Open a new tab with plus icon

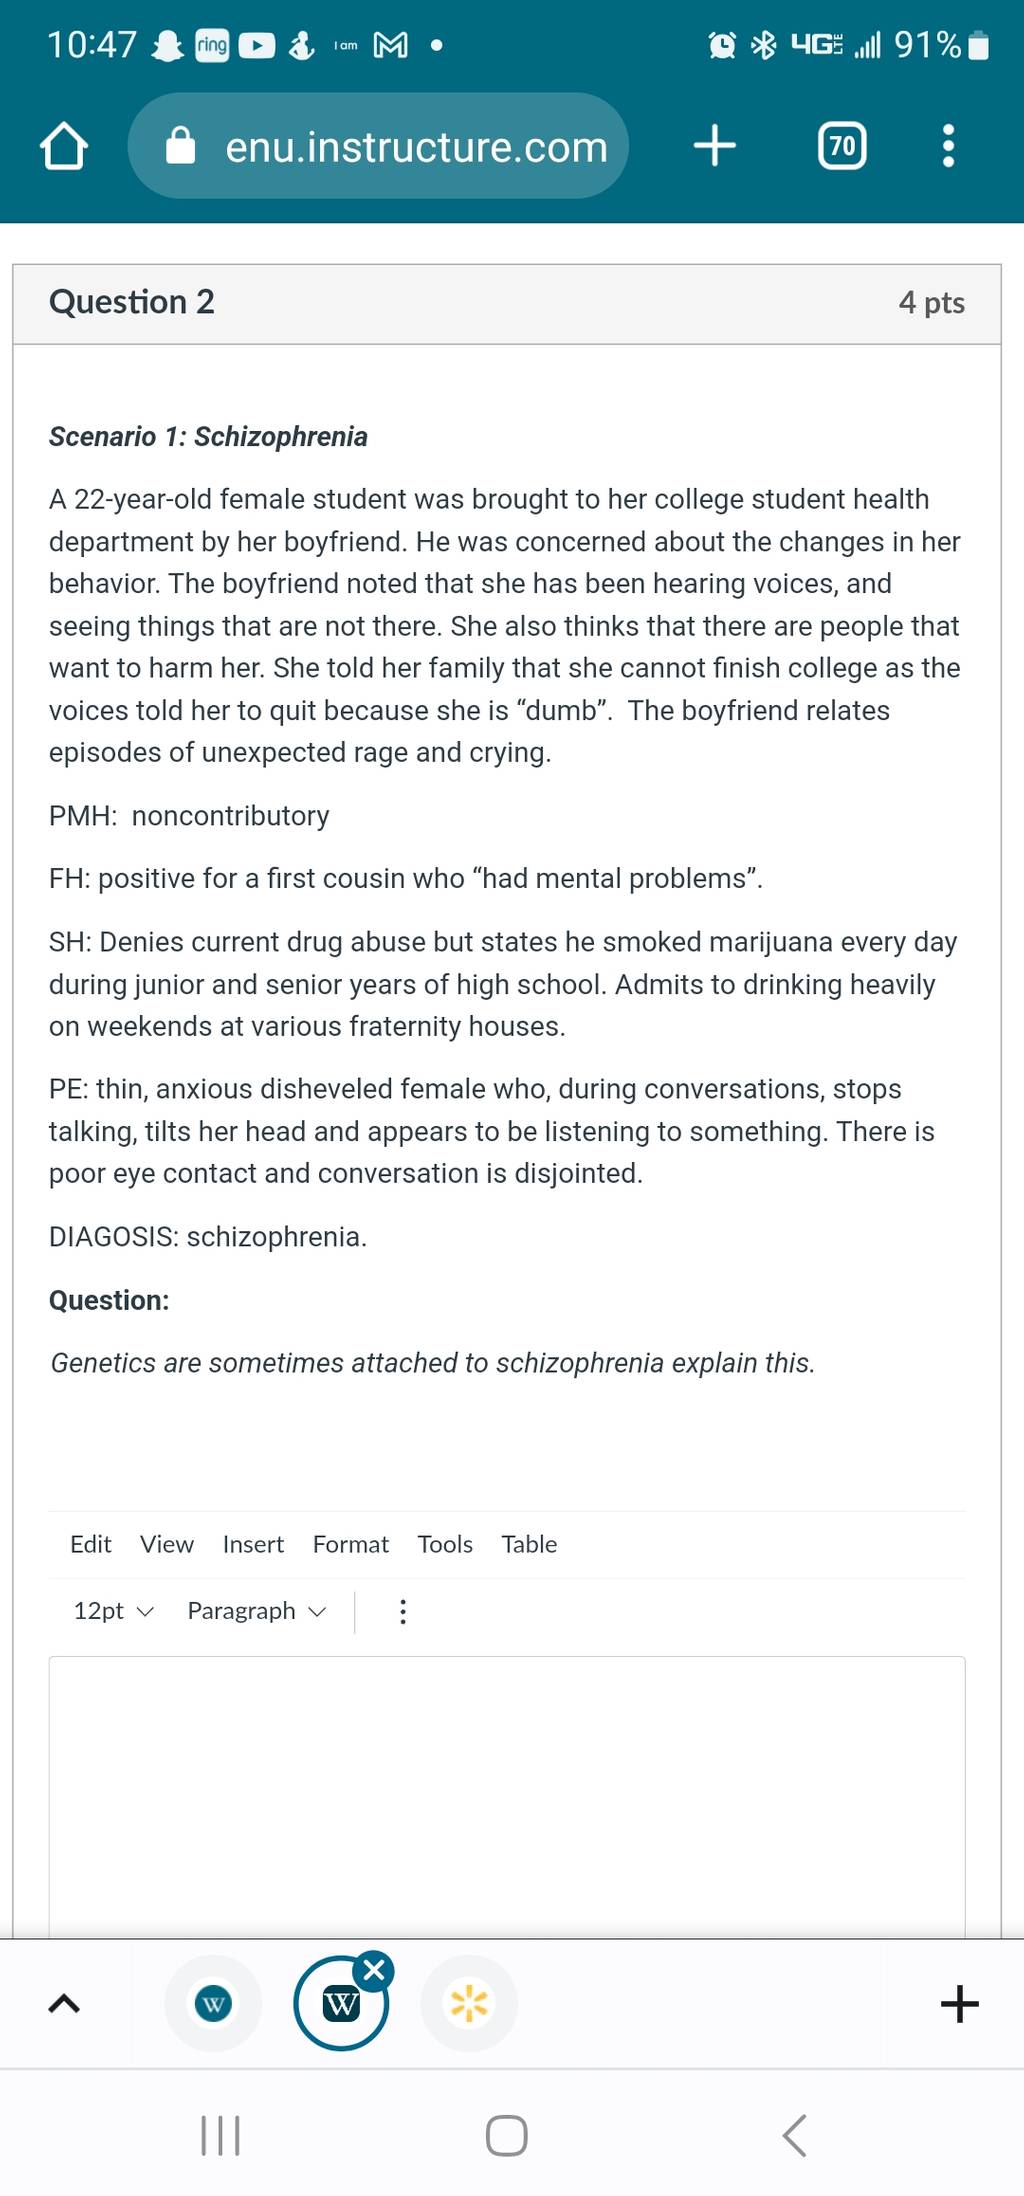tap(715, 146)
